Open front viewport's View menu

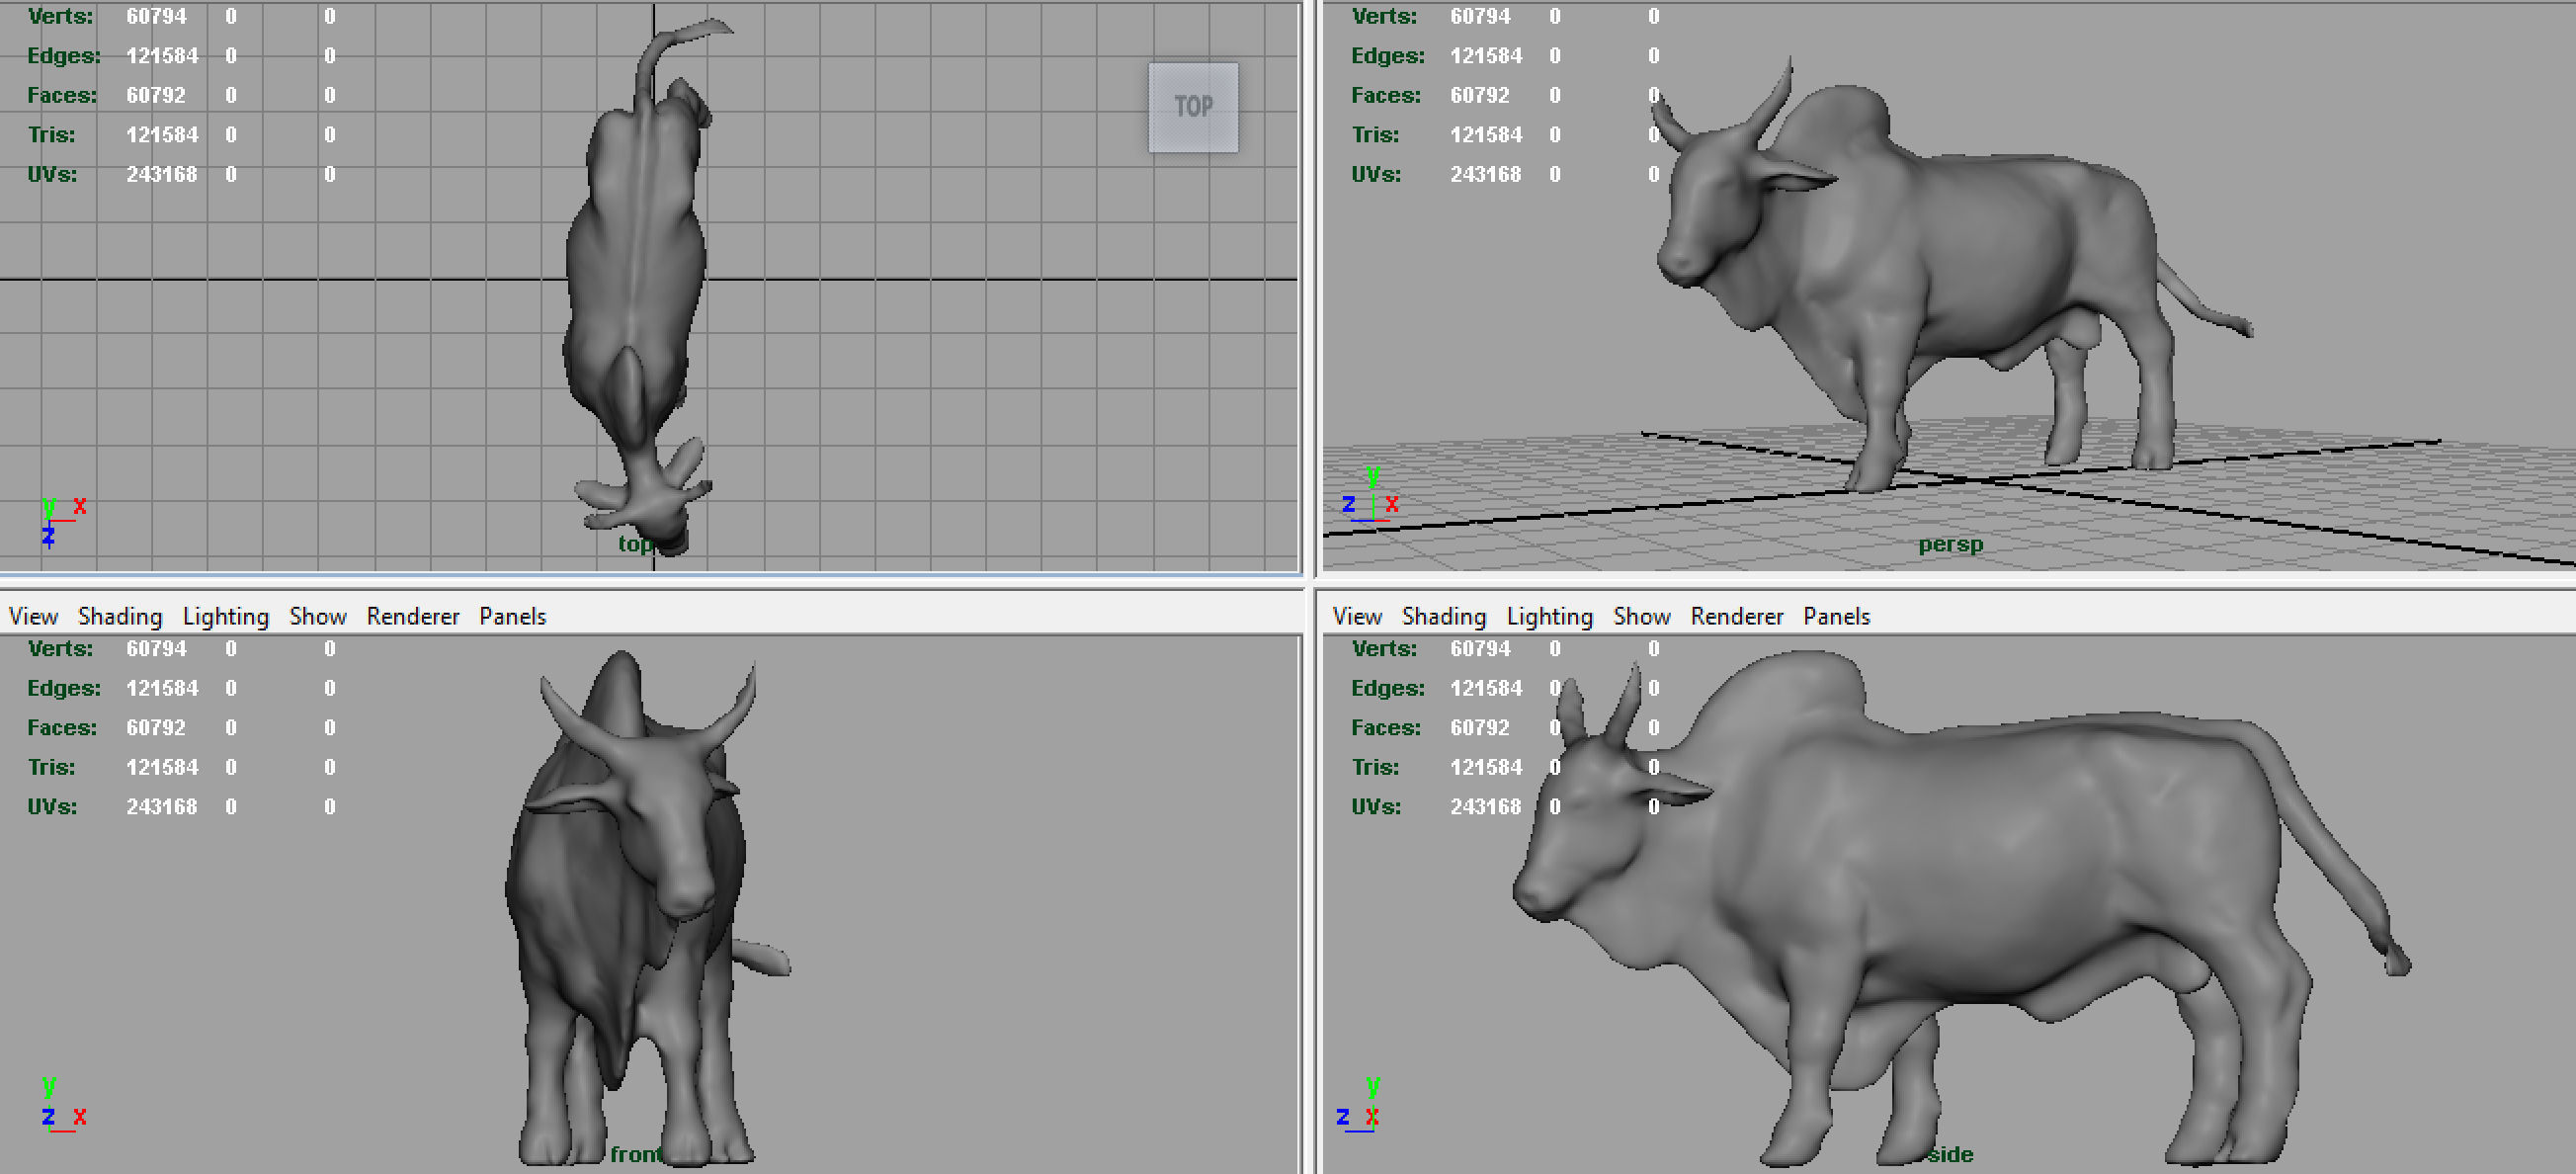(33, 616)
